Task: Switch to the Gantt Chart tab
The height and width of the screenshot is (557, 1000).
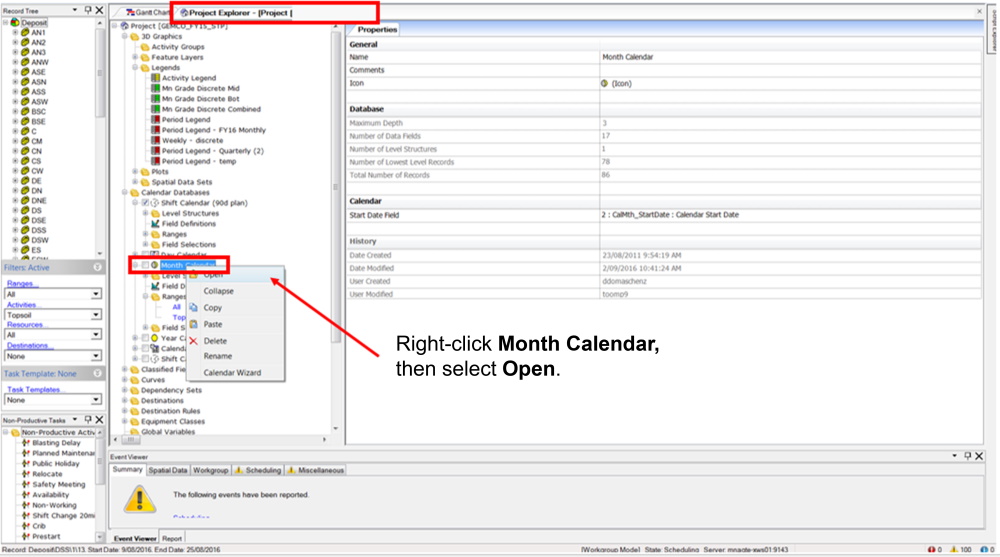Action: [x=147, y=12]
